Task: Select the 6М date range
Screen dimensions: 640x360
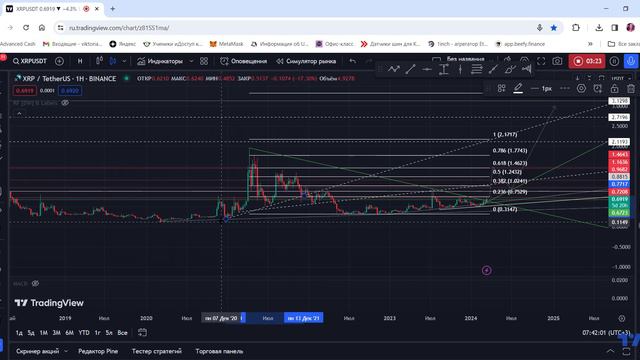Action: click(69, 333)
